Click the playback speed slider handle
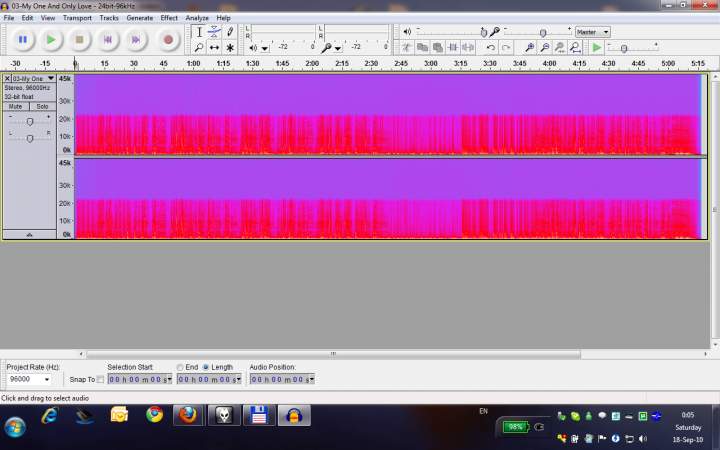This screenshot has height=450, width=720. (x=624, y=48)
